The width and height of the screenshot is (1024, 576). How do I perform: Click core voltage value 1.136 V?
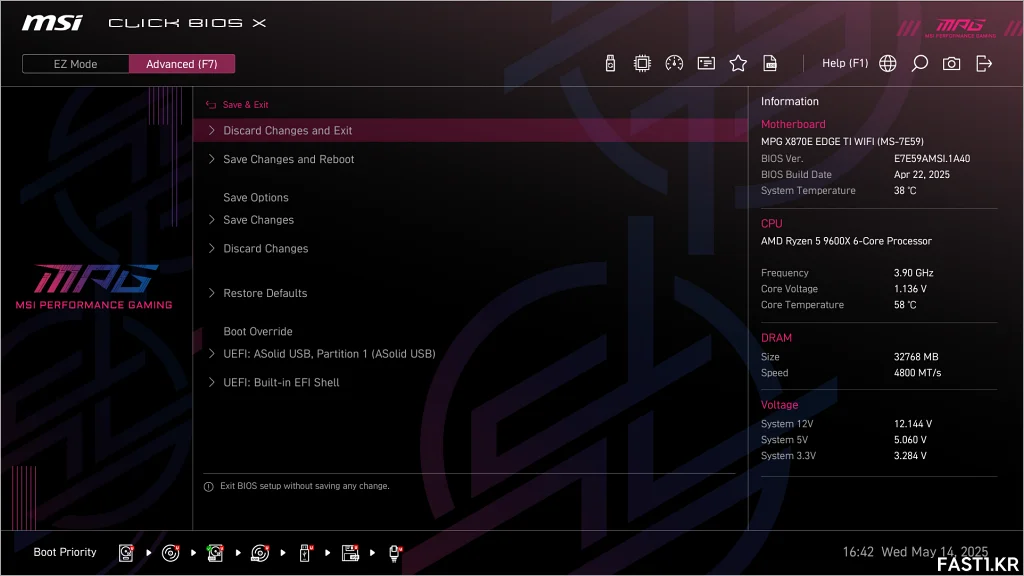(x=910, y=289)
